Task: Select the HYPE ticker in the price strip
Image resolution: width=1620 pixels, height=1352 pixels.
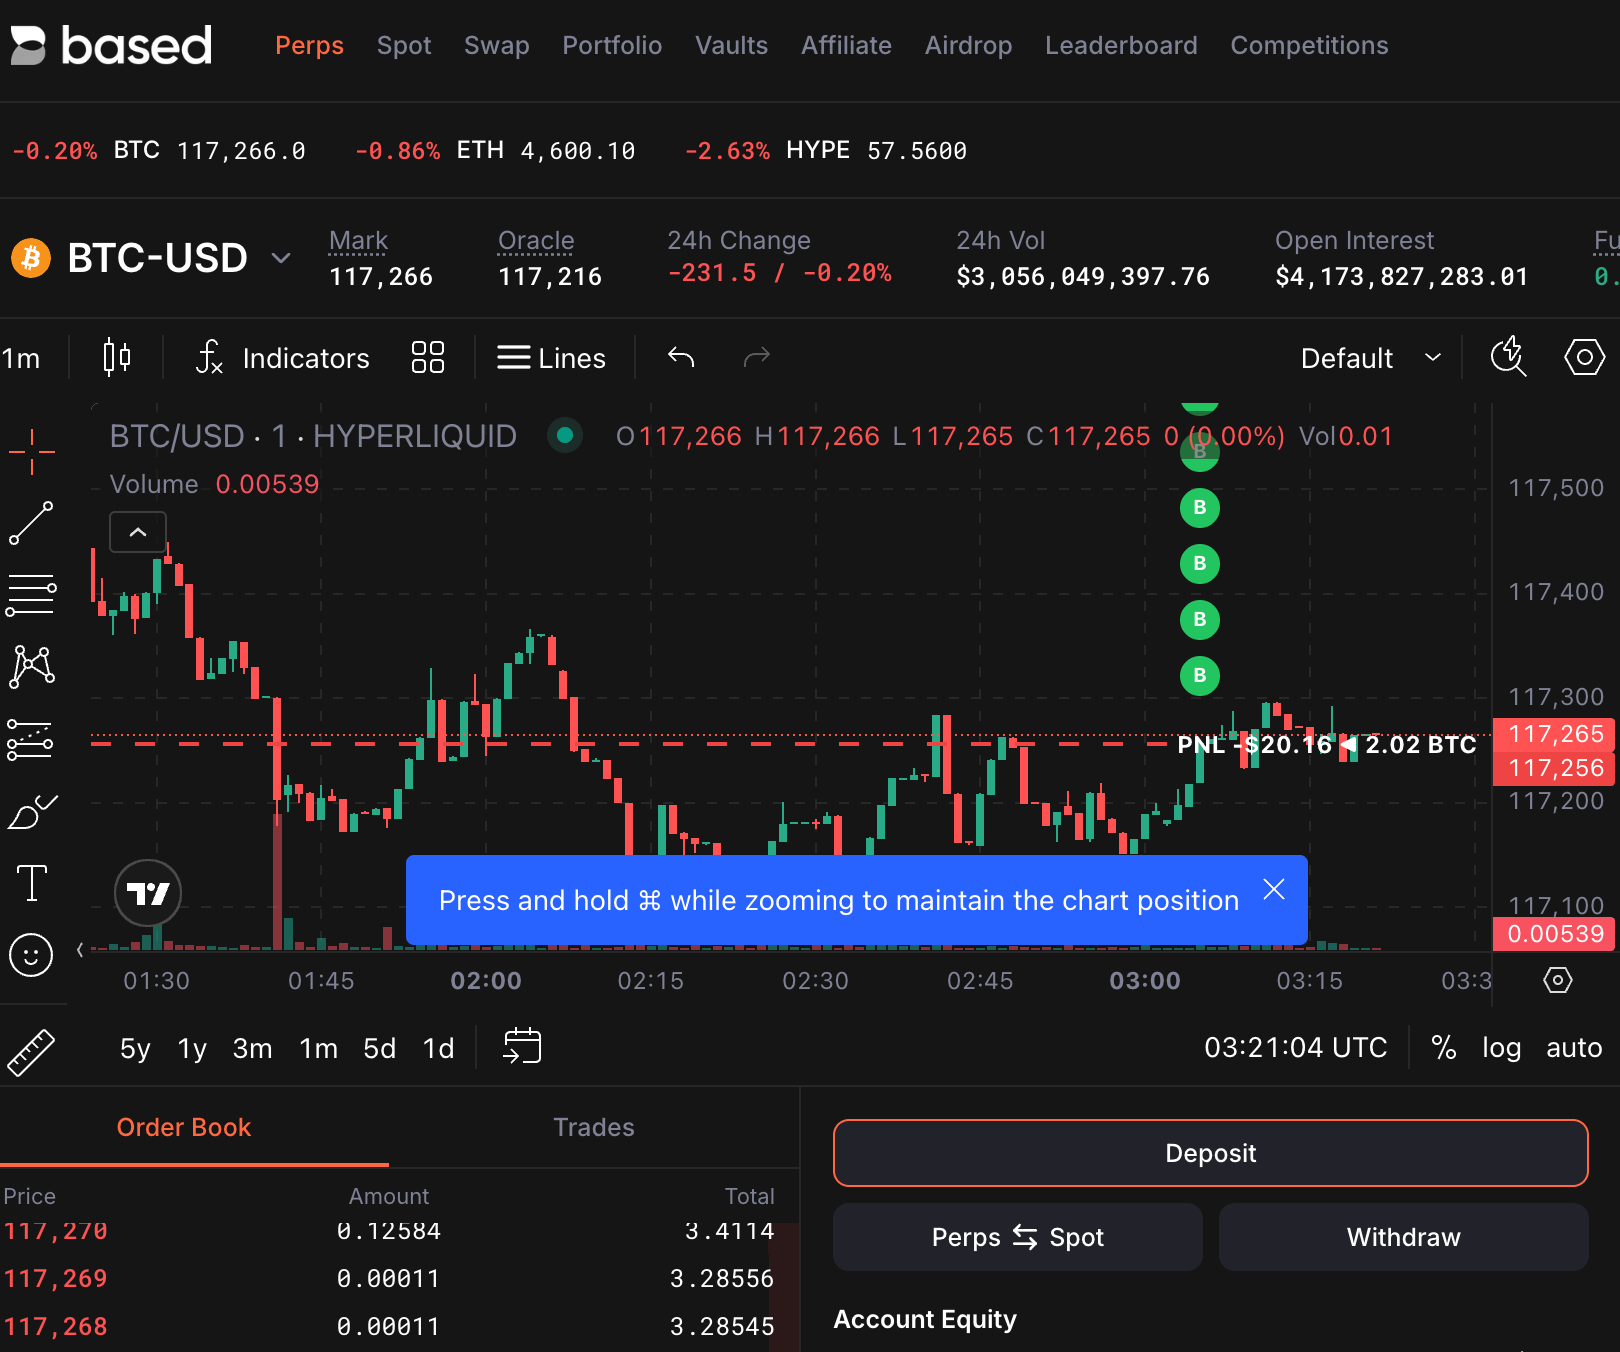Action: (x=826, y=150)
